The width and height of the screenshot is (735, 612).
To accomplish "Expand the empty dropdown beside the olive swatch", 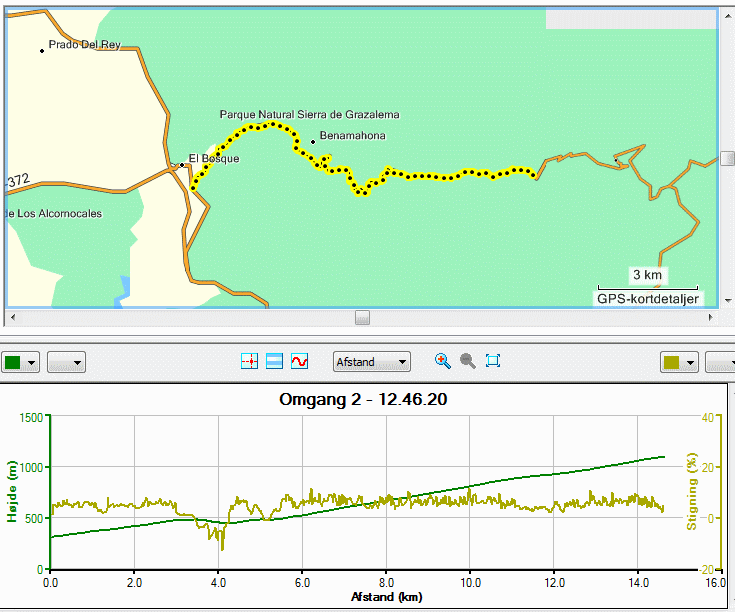I will (x=721, y=362).
